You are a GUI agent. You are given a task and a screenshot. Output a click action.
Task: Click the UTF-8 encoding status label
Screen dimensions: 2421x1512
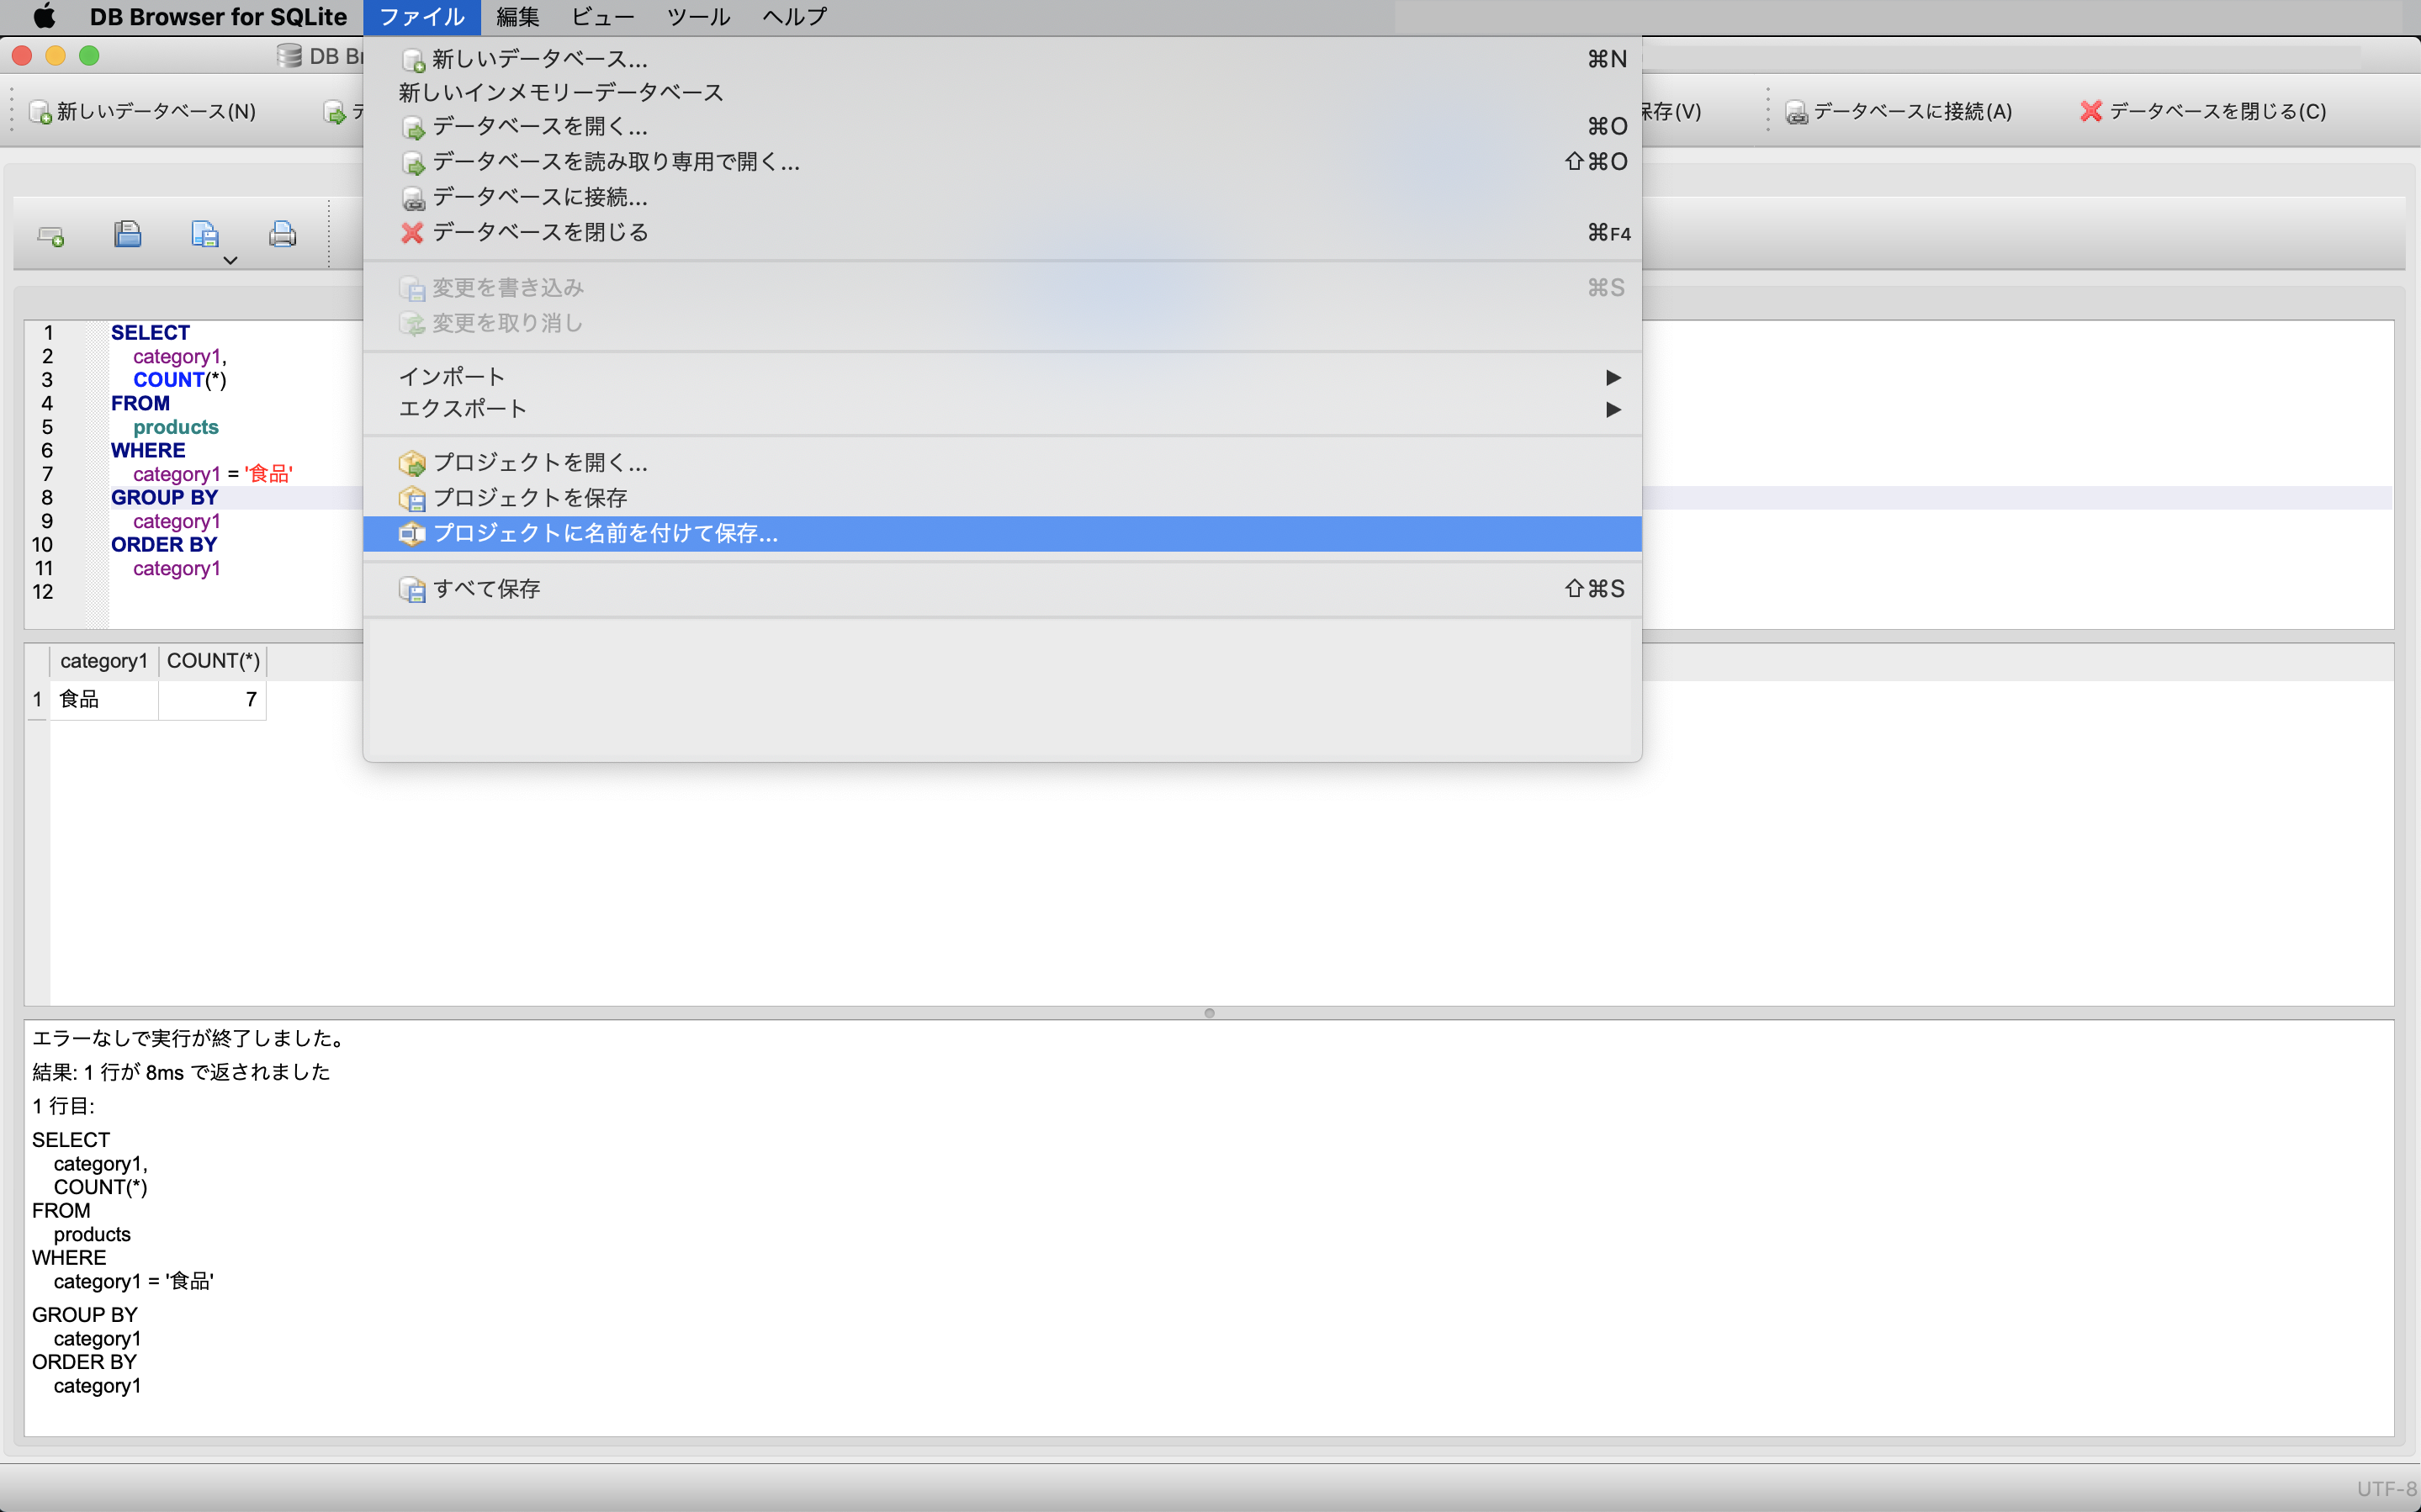pos(2387,1489)
